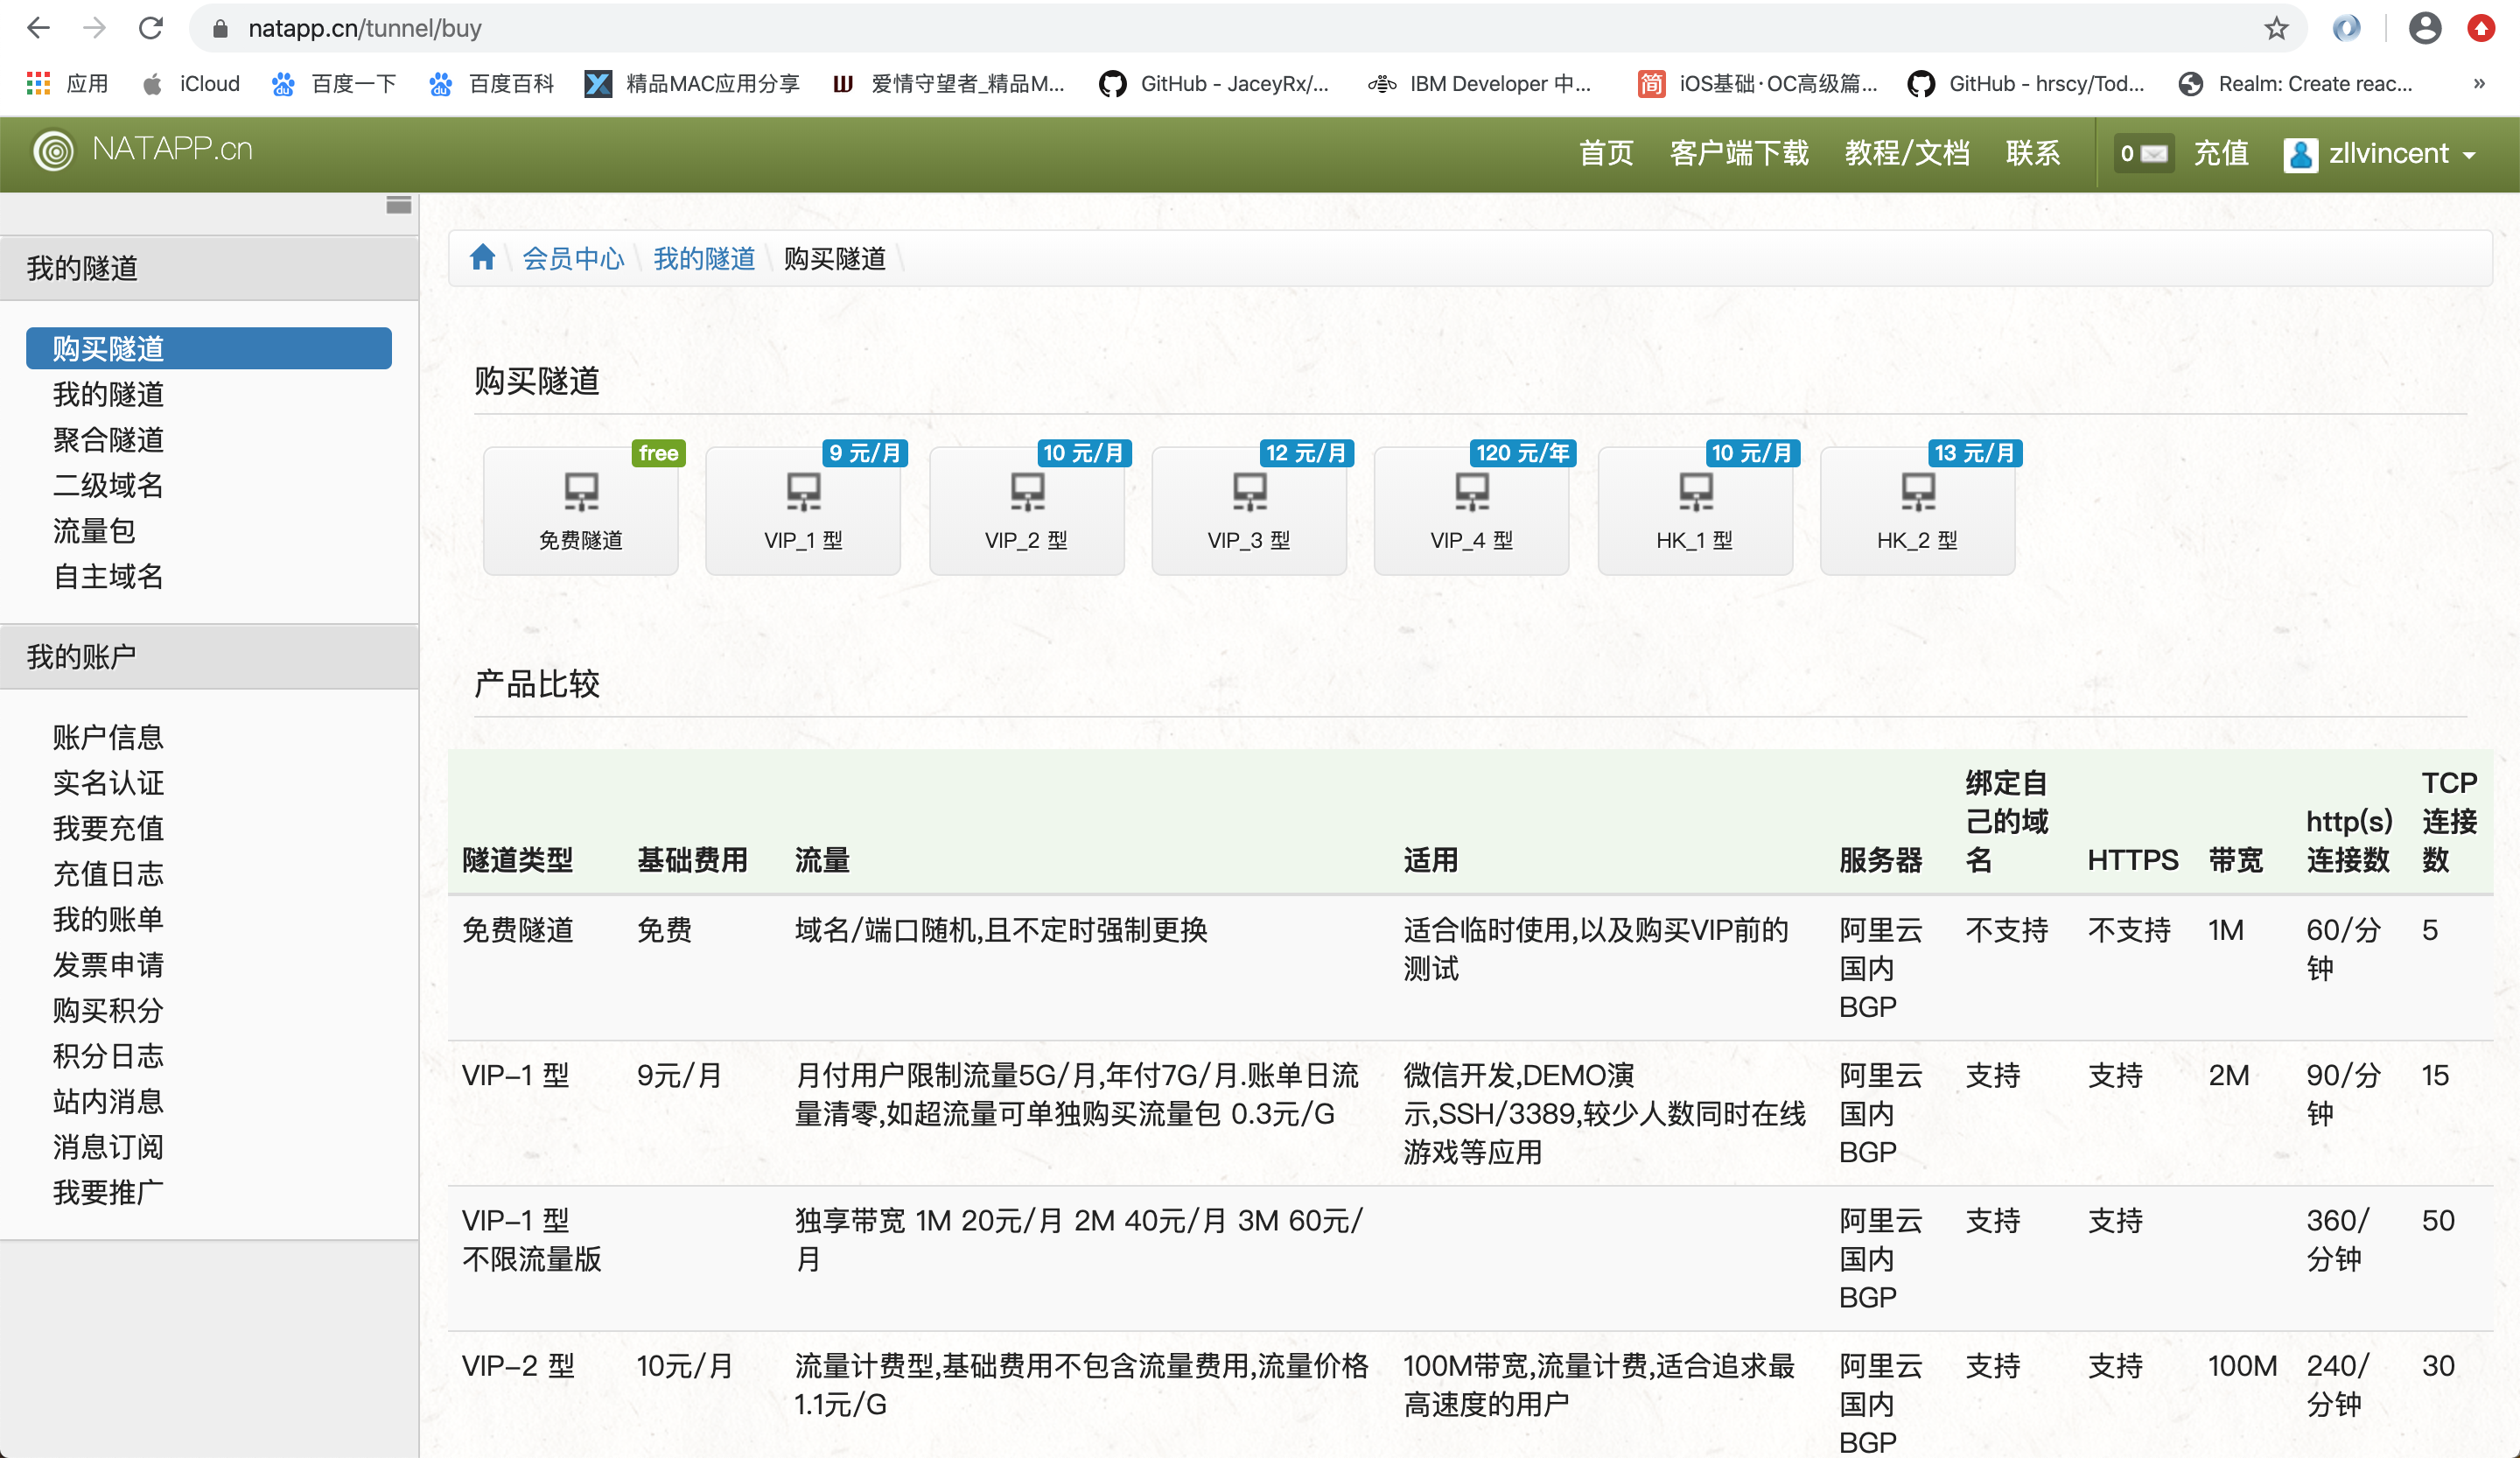The width and height of the screenshot is (2520, 1458).
Task: Click the site lock icon in address bar
Action: 220,28
